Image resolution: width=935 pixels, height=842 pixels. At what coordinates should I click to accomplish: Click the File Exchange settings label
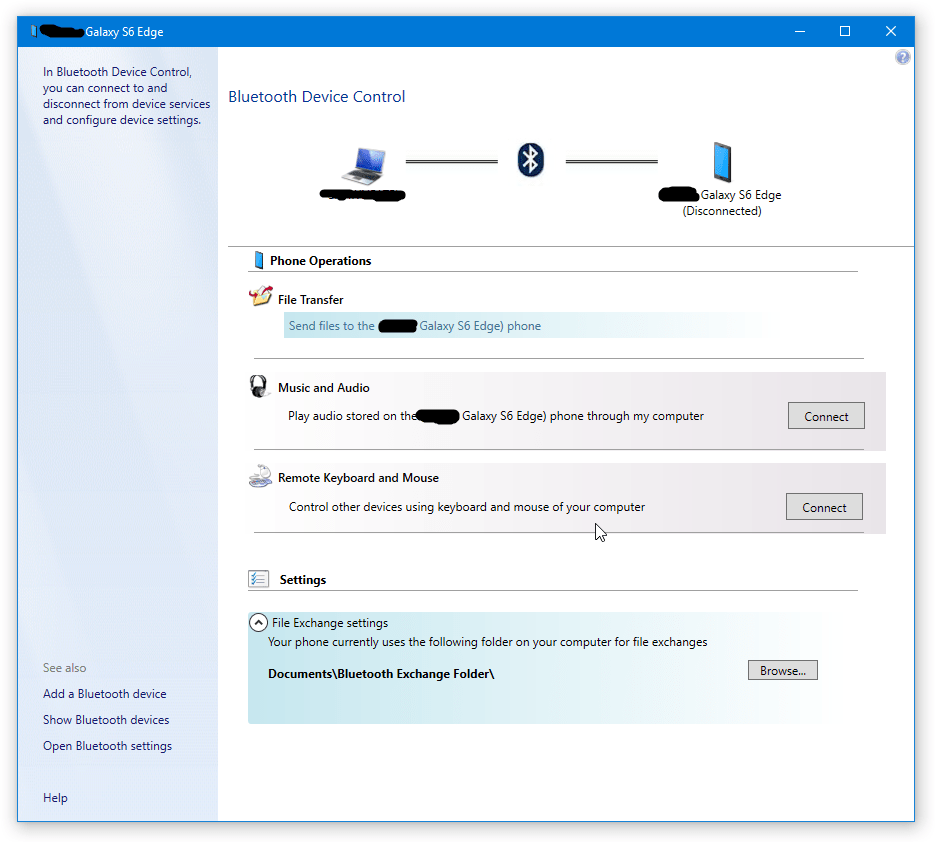pyautogui.click(x=330, y=623)
